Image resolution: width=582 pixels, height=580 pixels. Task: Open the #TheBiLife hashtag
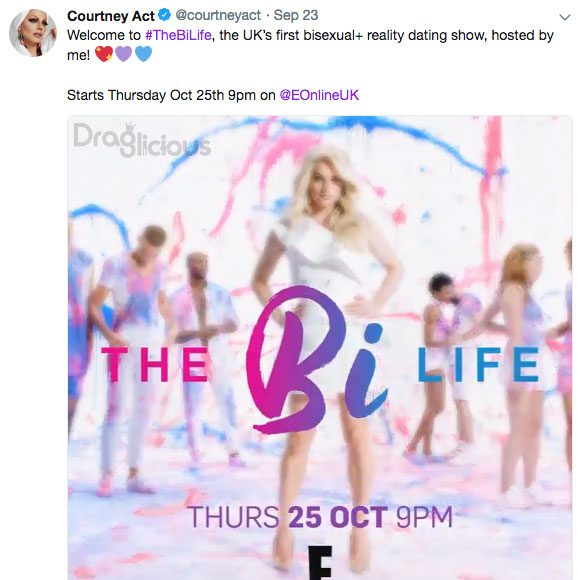tap(178, 36)
